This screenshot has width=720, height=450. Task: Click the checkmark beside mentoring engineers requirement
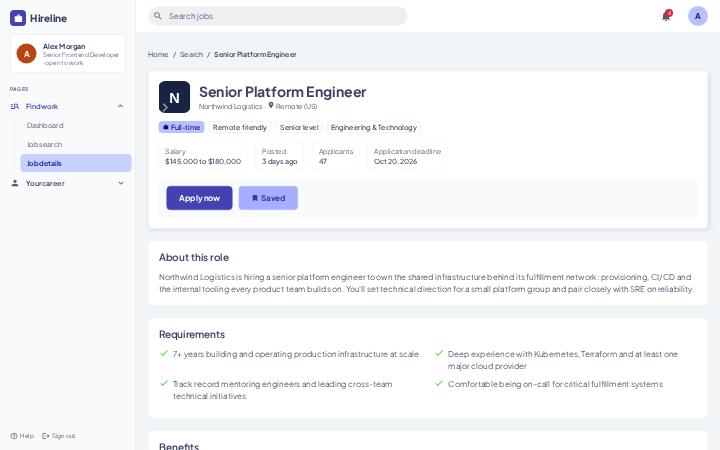click(164, 383)
